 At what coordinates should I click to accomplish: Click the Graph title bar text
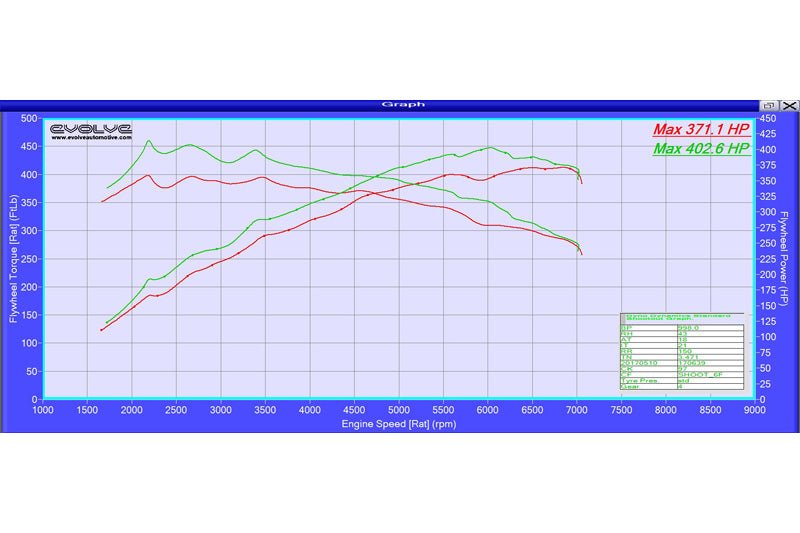point(403,104)
